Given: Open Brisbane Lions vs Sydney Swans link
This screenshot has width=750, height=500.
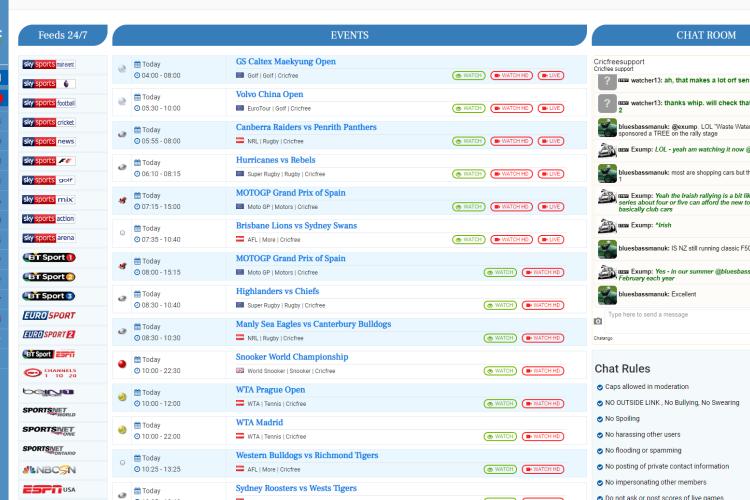Looking at the screenshot, I should pyautogui.click(x=297, y=225).
